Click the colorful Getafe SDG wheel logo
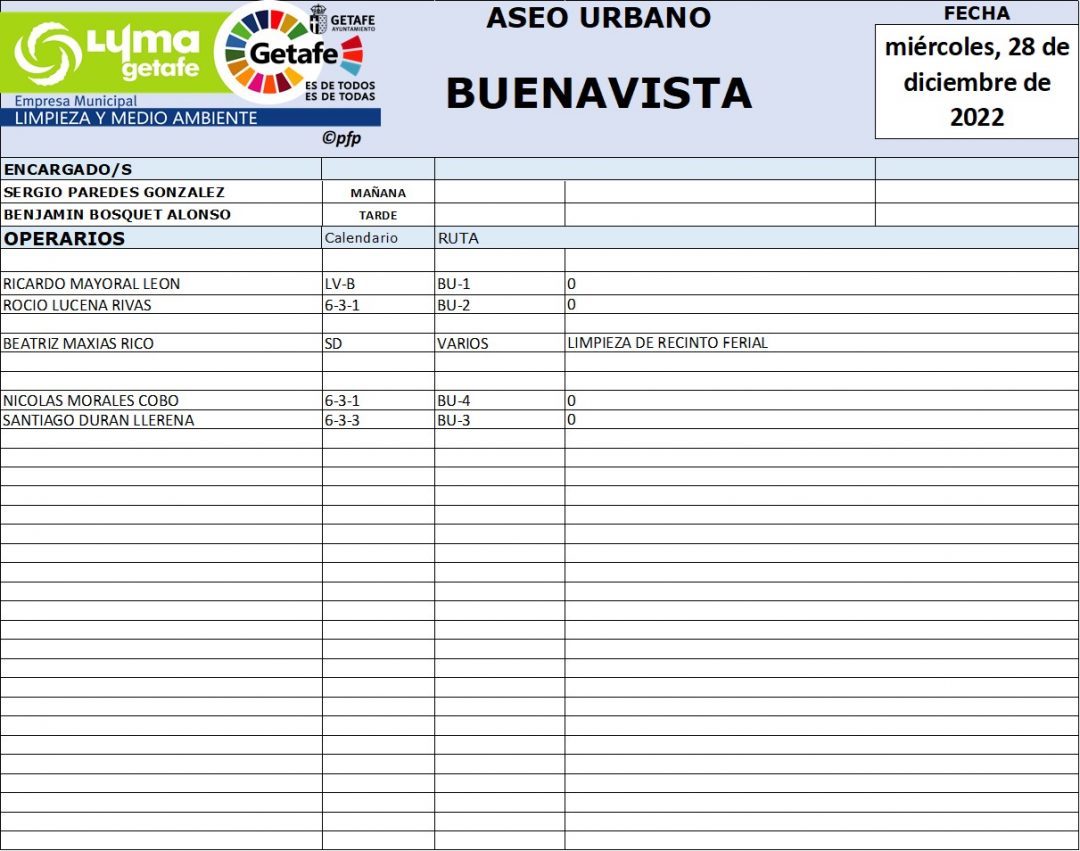This screenshot has width=1080, height=851. [288, 52]
